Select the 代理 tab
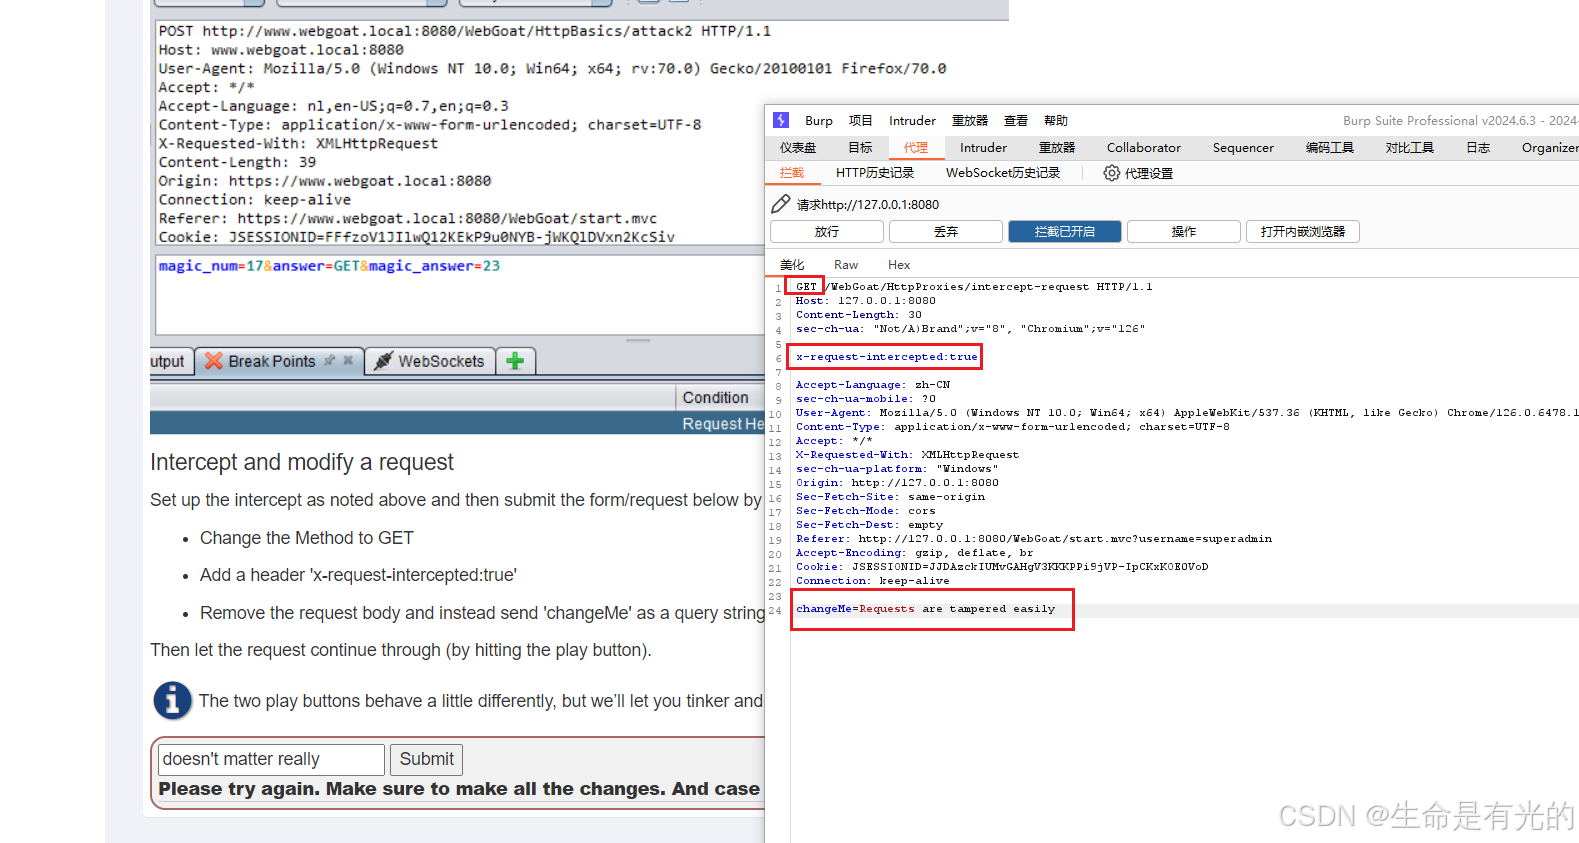Viewport: 1579px width, 843px height. (x=916, y=147)
